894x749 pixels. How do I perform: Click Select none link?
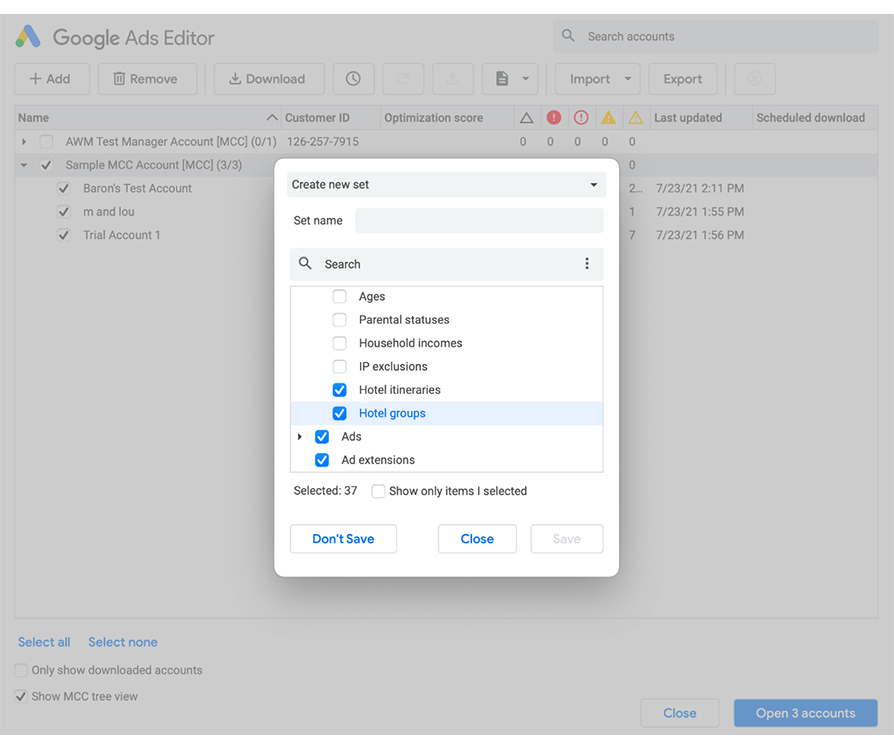pos(123,642)
